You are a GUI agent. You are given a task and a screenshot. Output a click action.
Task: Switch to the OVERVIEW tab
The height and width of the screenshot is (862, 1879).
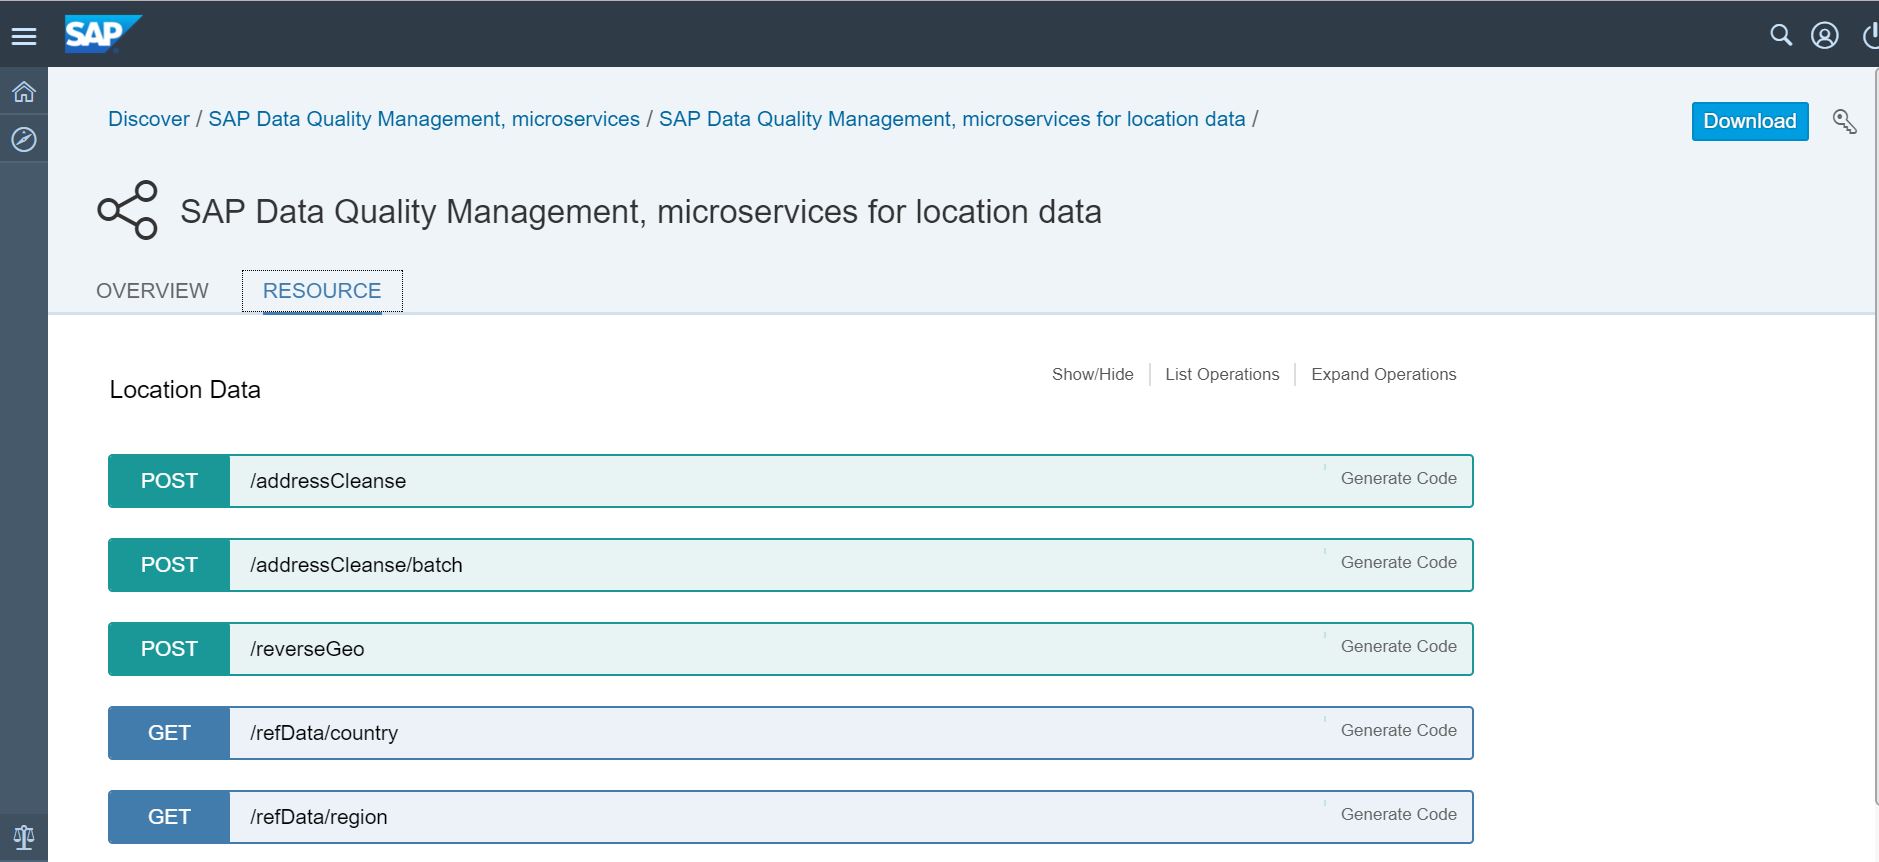tap(152, 291)
